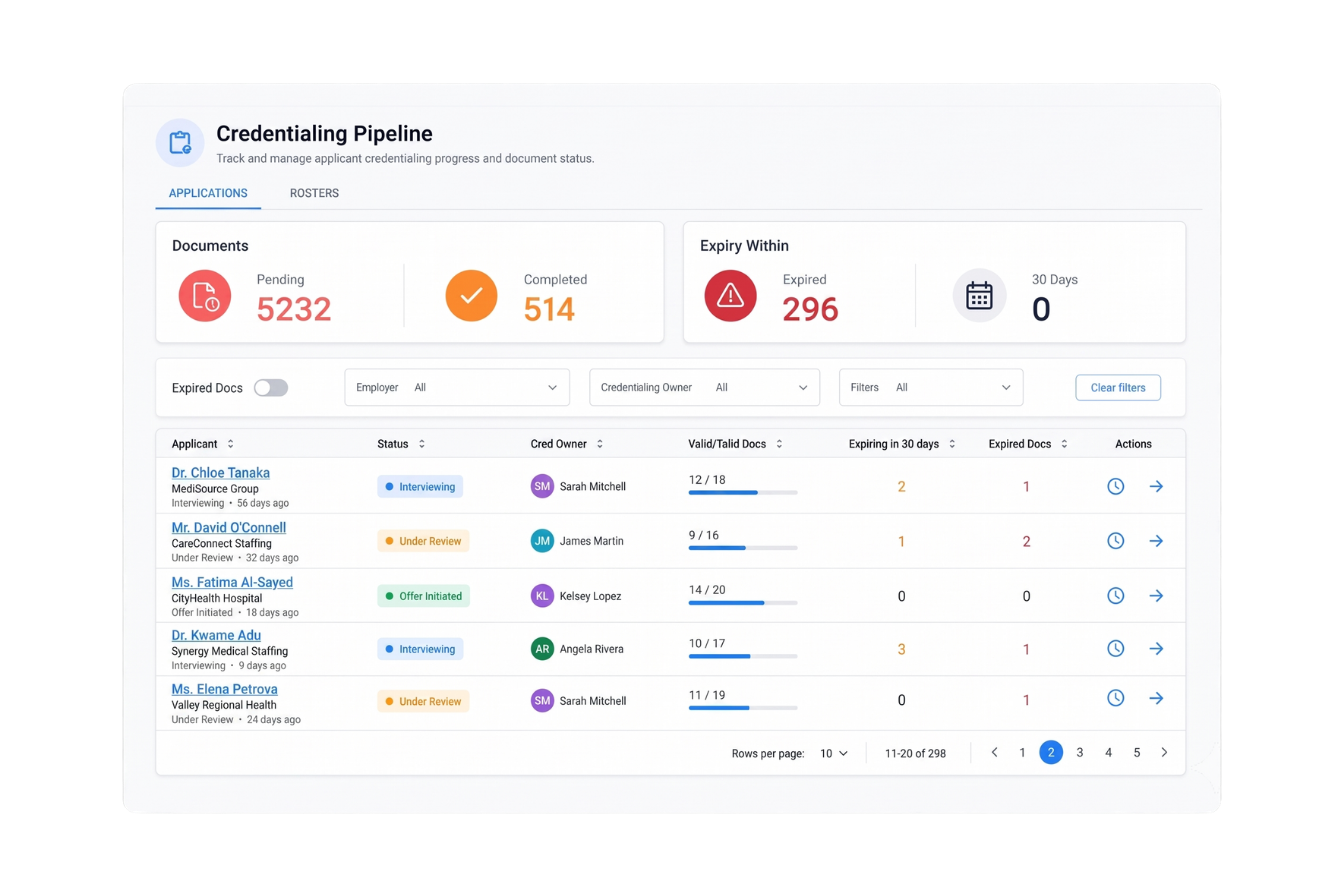Click the 12 / 18 docs progress bar
The height and width of the screenshot is (896, 1344).
pos(743,493)
